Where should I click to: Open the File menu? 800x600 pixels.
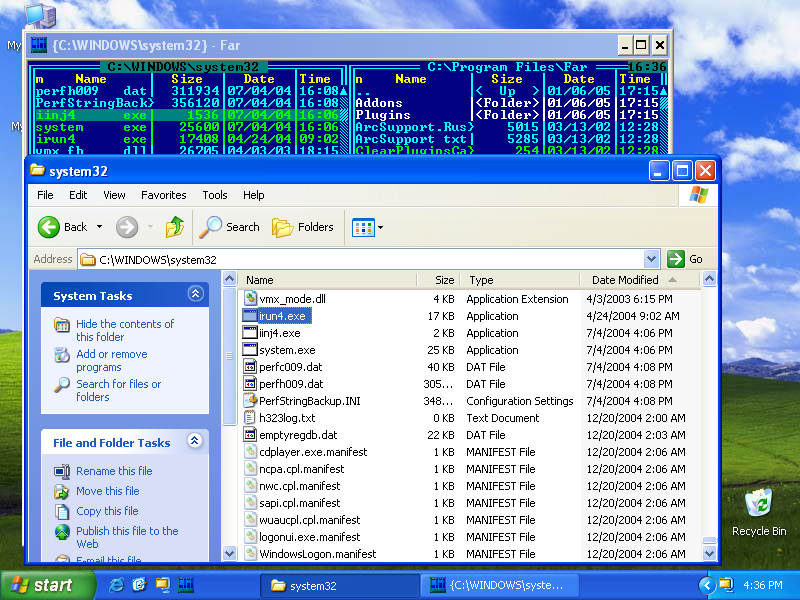(45, 195)
